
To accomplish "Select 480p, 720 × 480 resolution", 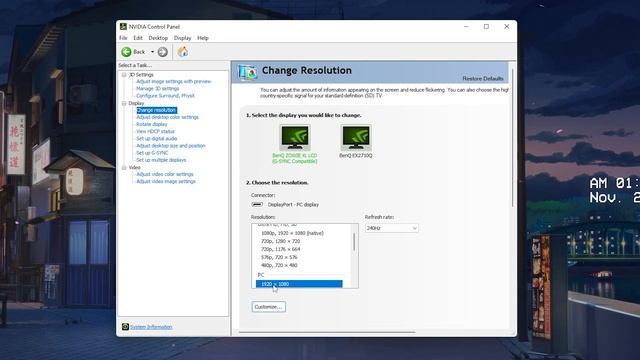I will coord(279,265).
